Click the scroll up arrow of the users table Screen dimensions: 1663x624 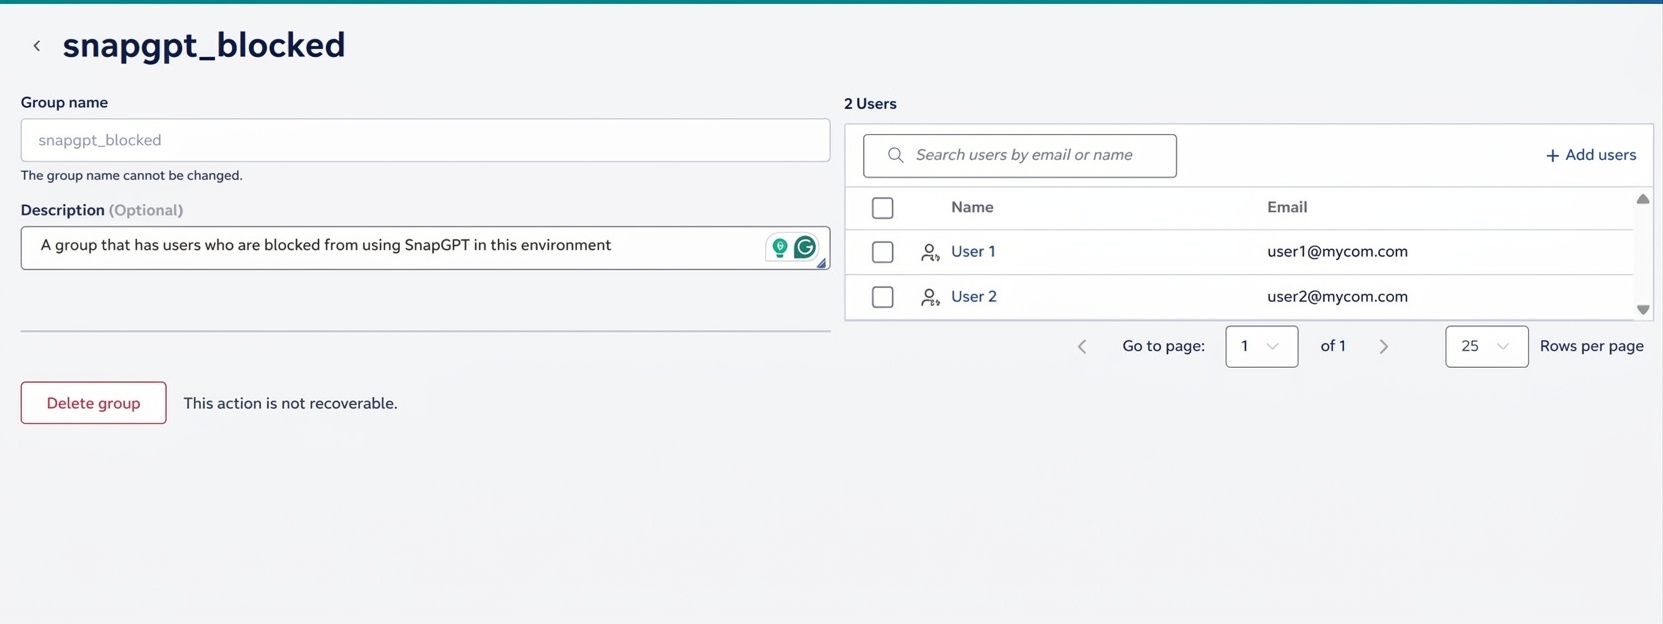[x=1642, y=199]
